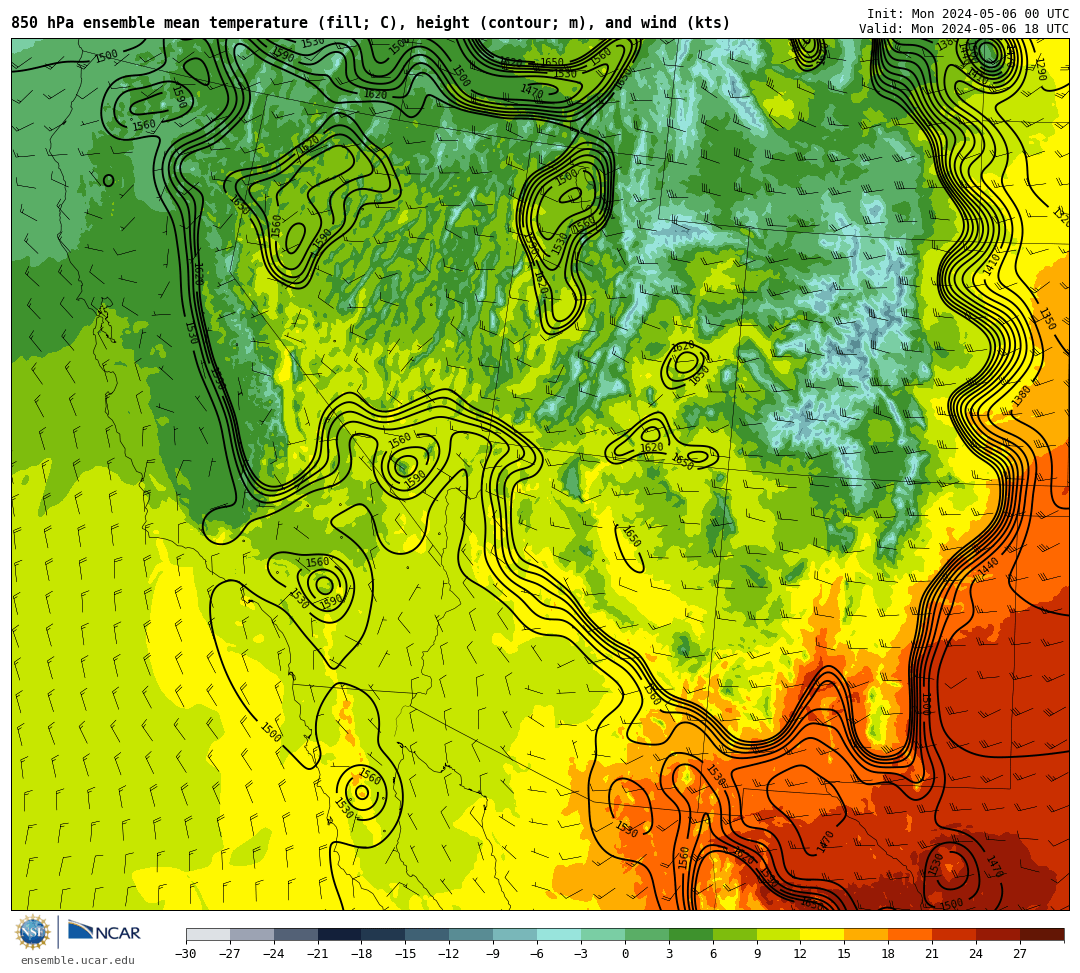Click the '1440' height contour label
The width and height of the screenshot is (1080, 973).
988,567
